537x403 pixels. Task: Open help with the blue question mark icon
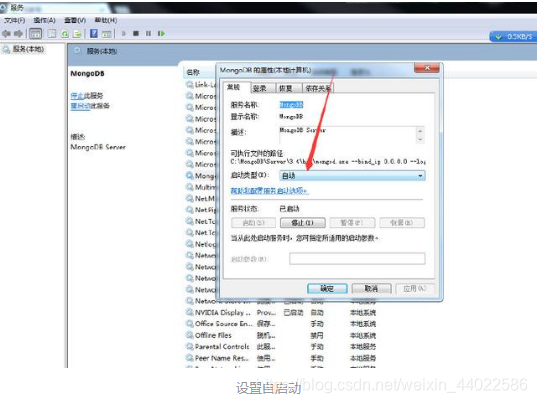coord(93,33)
